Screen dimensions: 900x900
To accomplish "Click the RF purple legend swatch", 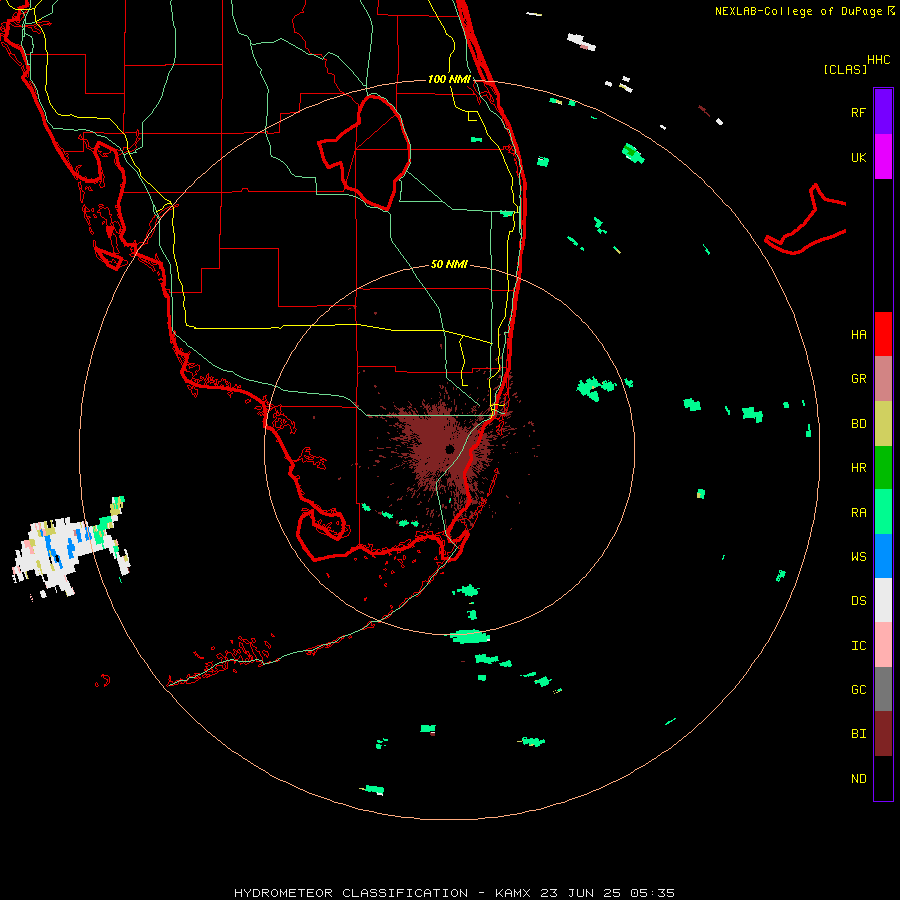I will [x=883, y=111].
